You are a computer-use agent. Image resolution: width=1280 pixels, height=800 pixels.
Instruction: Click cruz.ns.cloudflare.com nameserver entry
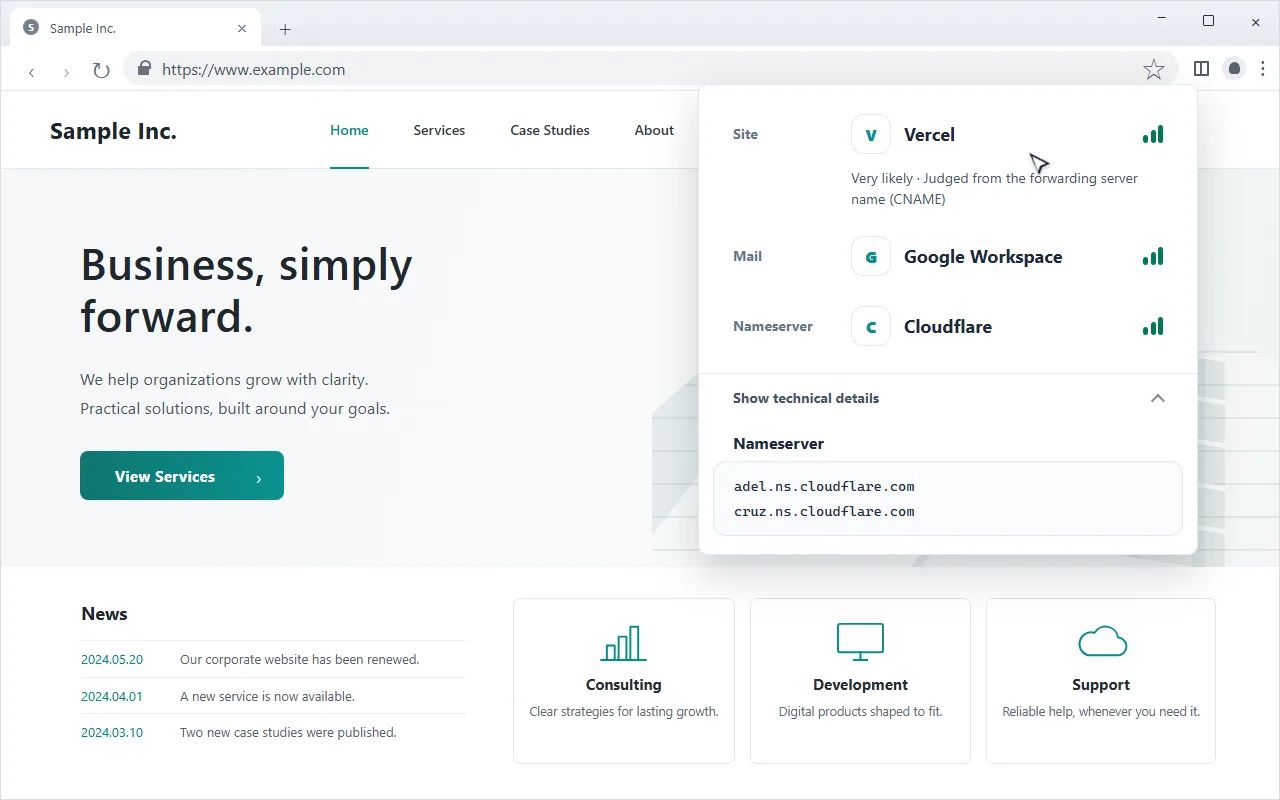[x=824, y=511]
